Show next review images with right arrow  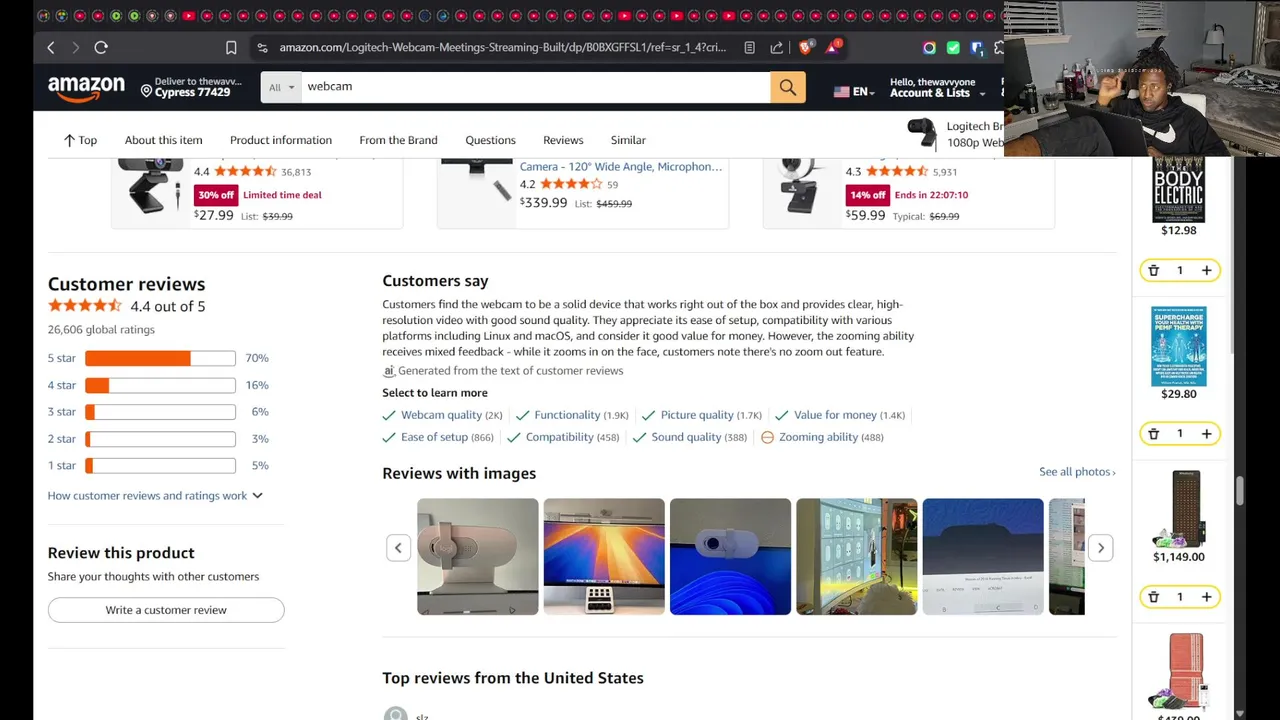coord(1100,547)
